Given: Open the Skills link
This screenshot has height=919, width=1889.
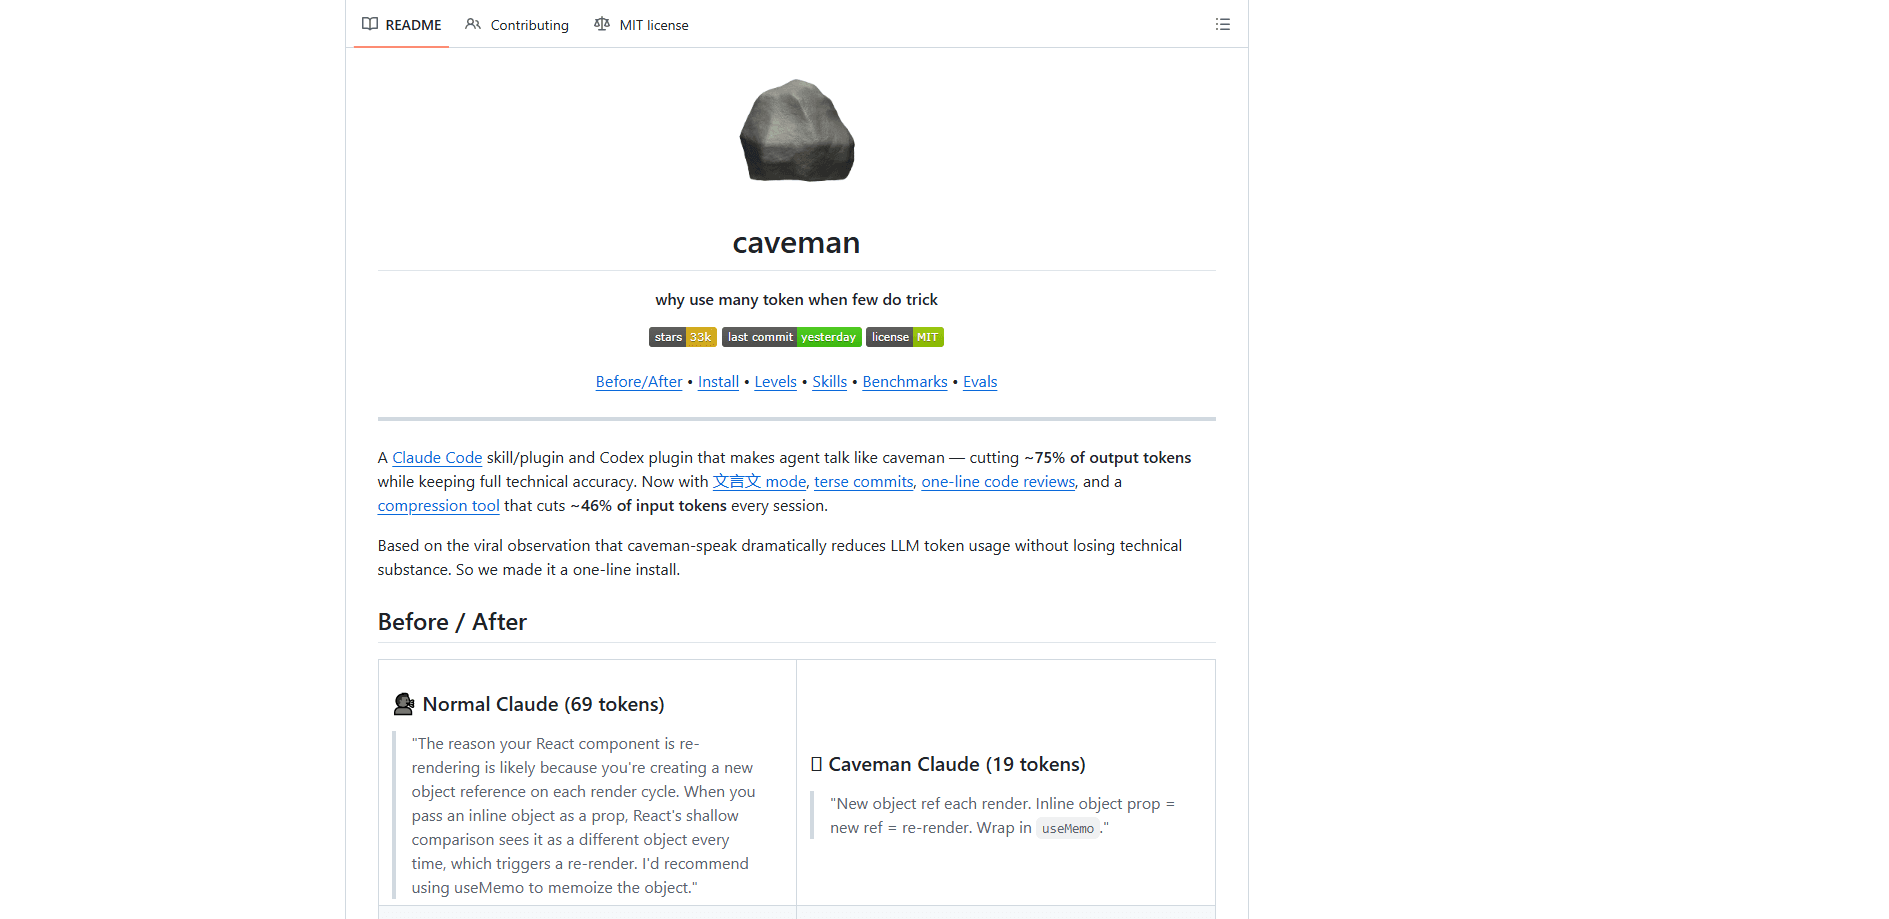Looking at the screenshot, I should tap(829, 382).
